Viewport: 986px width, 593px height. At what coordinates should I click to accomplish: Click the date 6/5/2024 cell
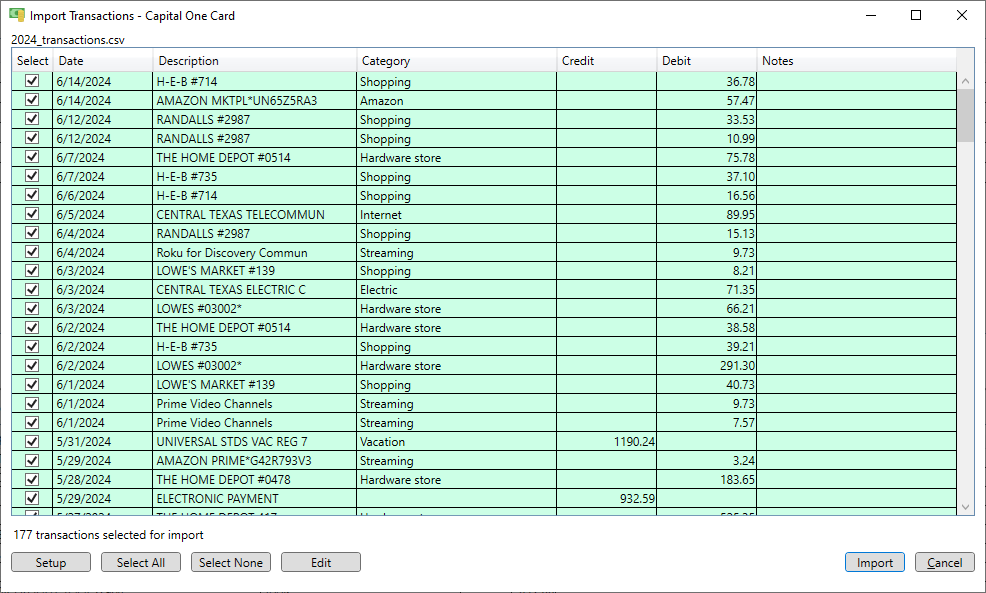tap(103, 214)
